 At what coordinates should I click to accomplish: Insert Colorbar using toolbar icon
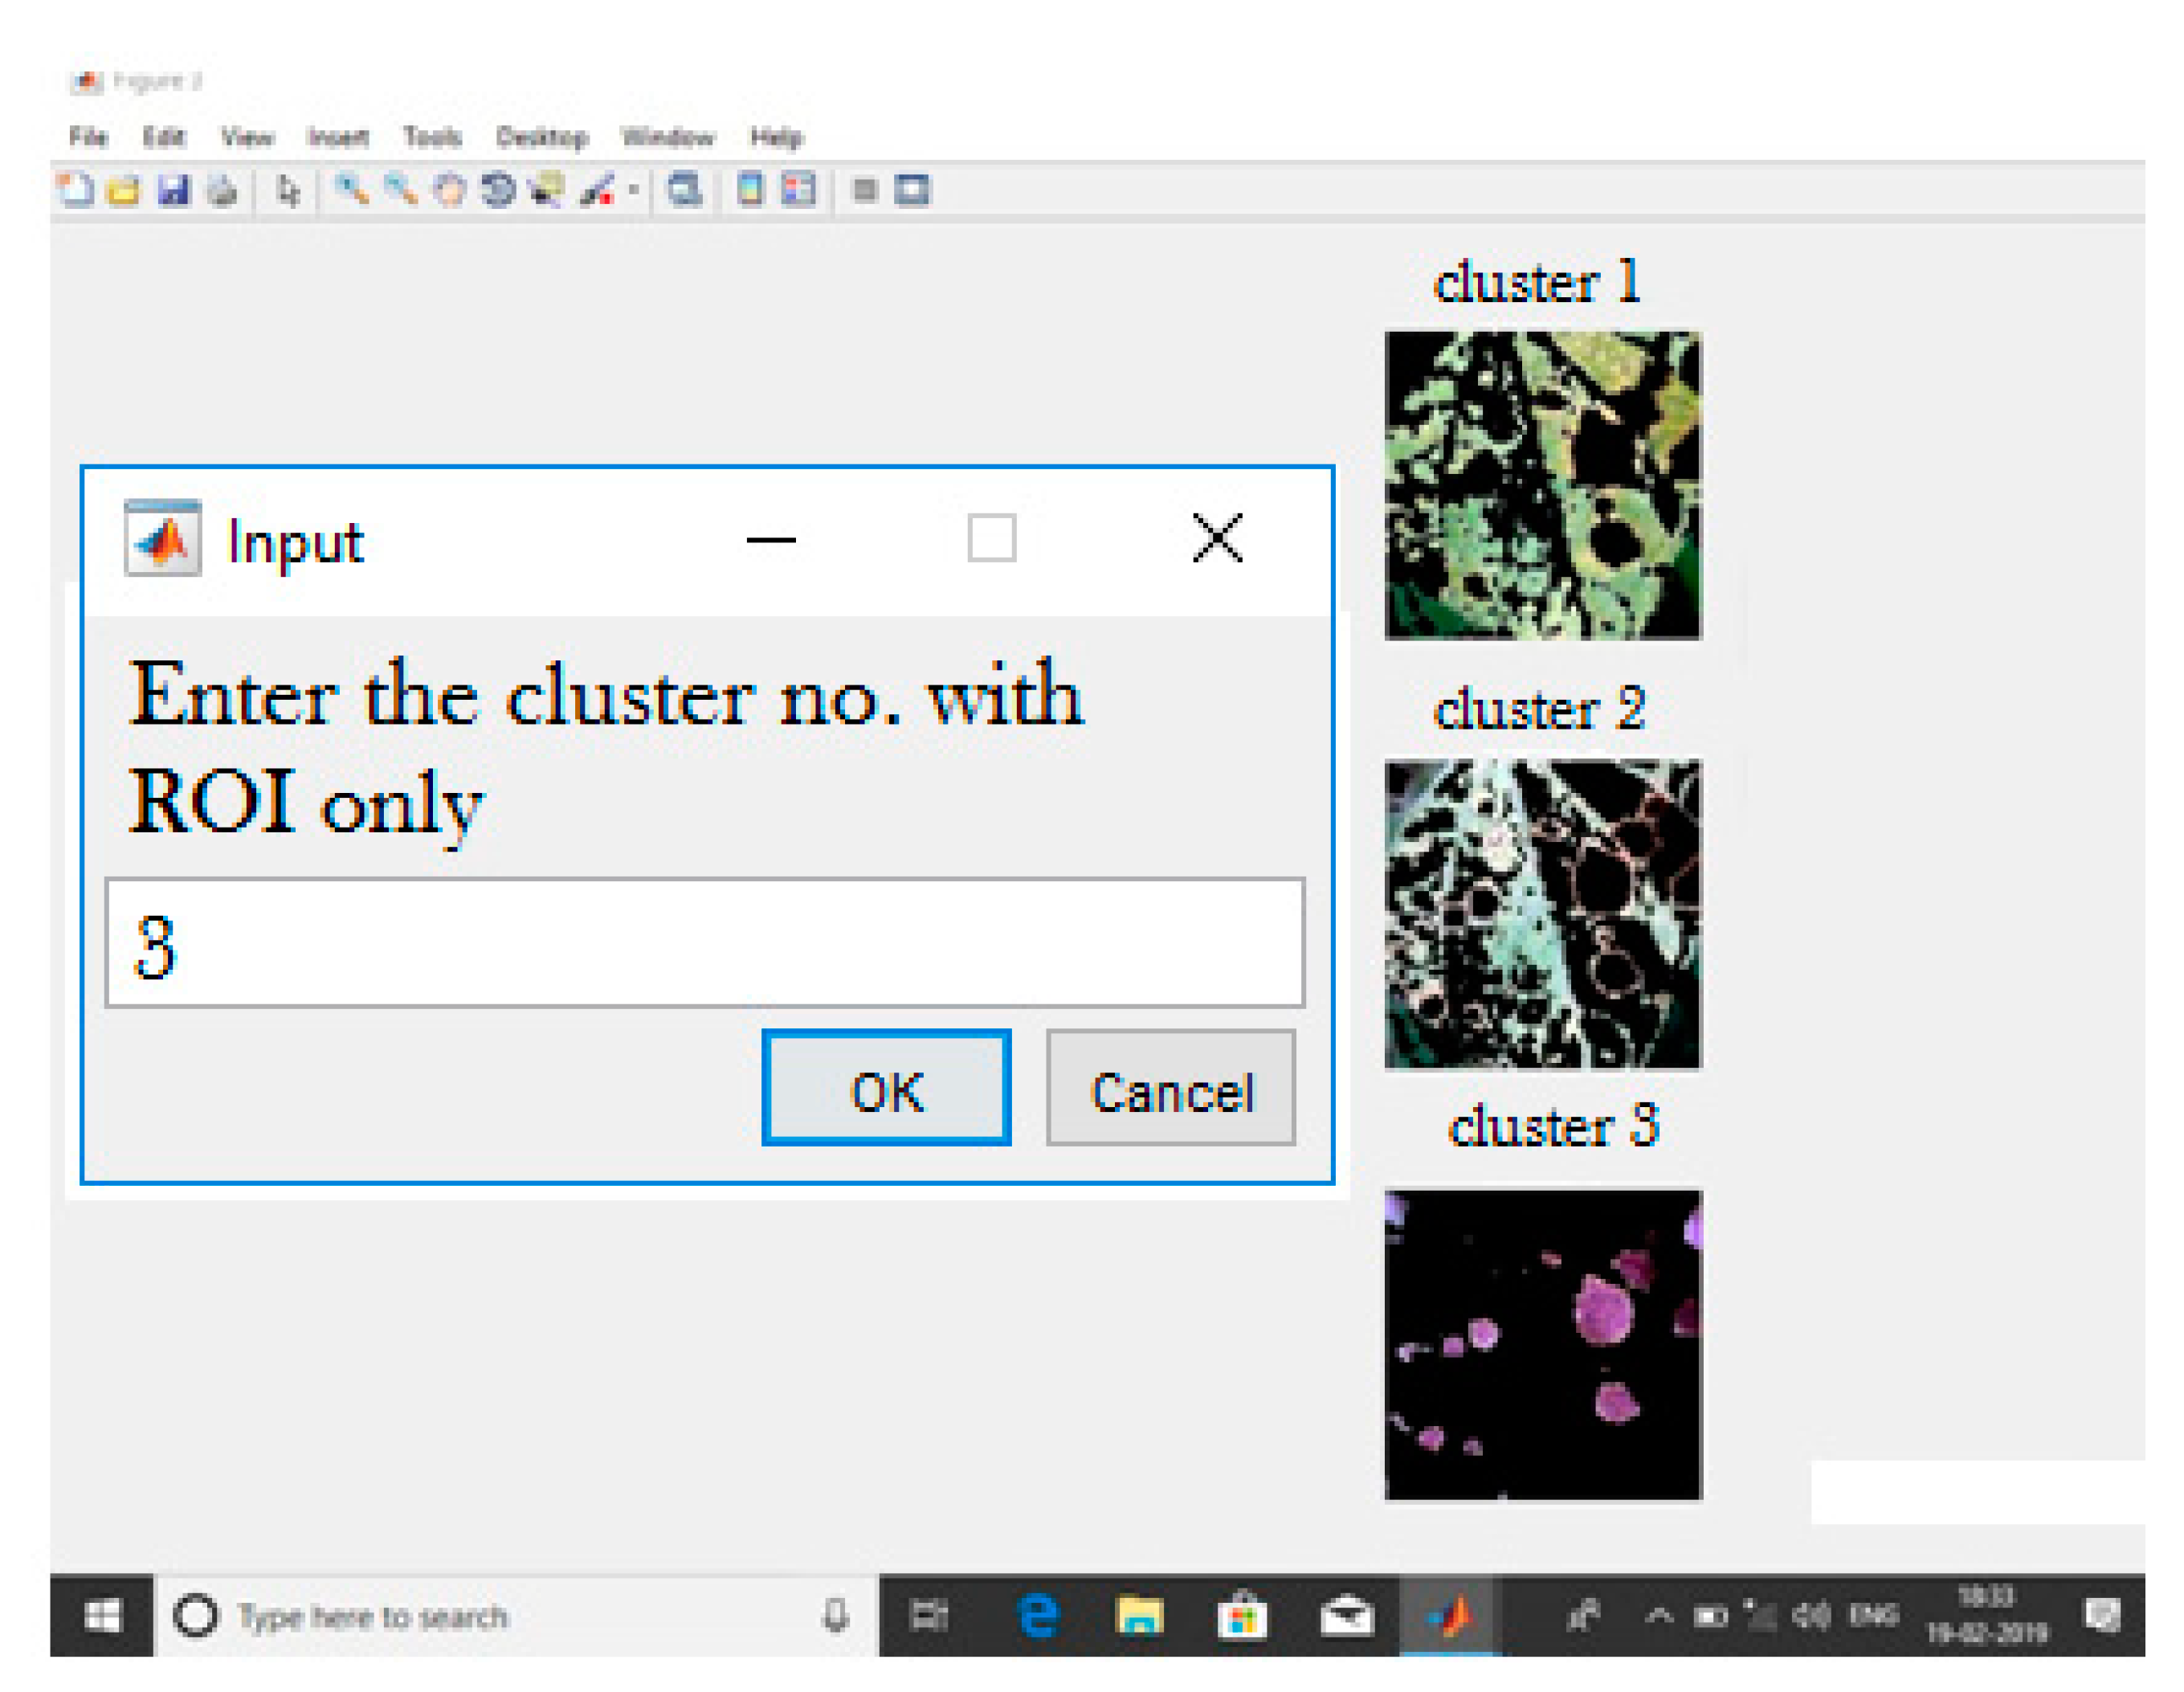point(750,189)
